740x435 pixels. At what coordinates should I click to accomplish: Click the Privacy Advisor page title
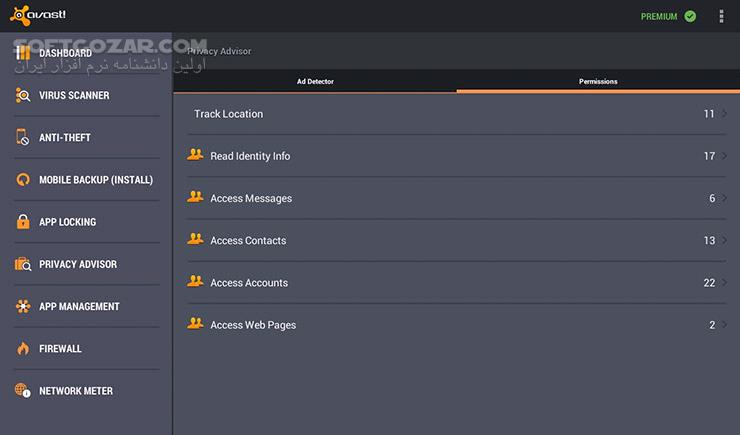tap(219, 51)
